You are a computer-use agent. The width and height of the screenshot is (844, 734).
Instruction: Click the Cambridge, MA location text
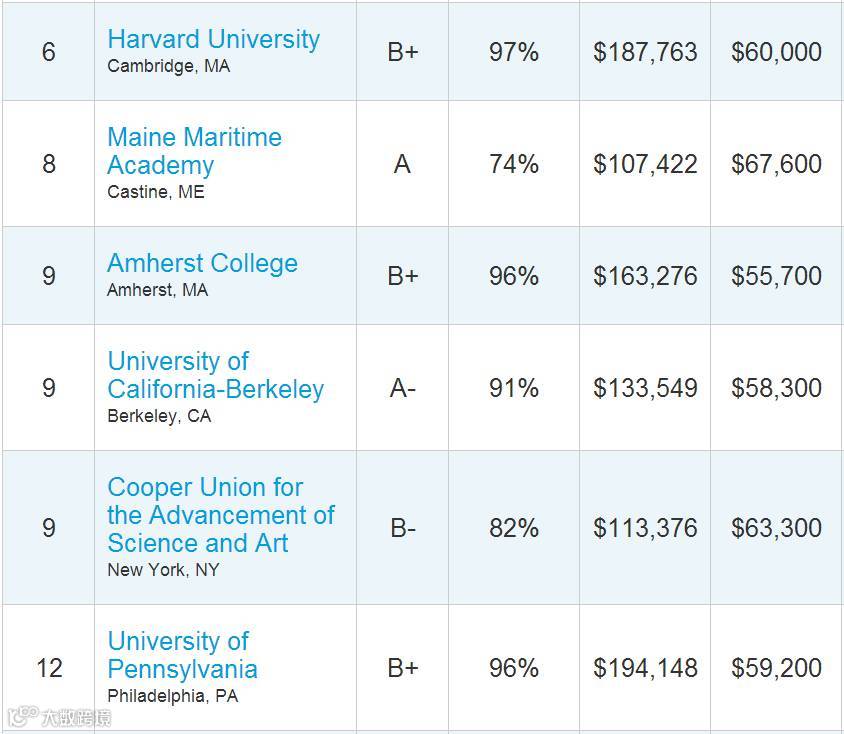click(x=168, y=67)
